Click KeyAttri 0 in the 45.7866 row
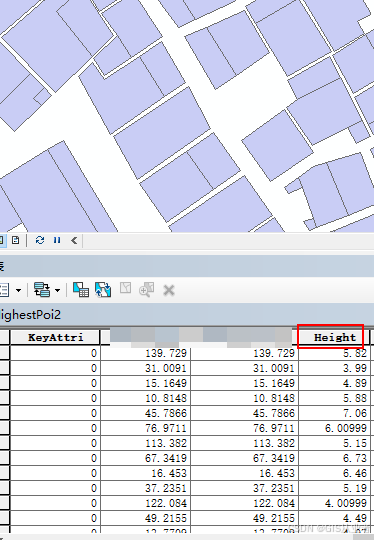The width and height of the screenshot is (374, 540). point(55,413)
